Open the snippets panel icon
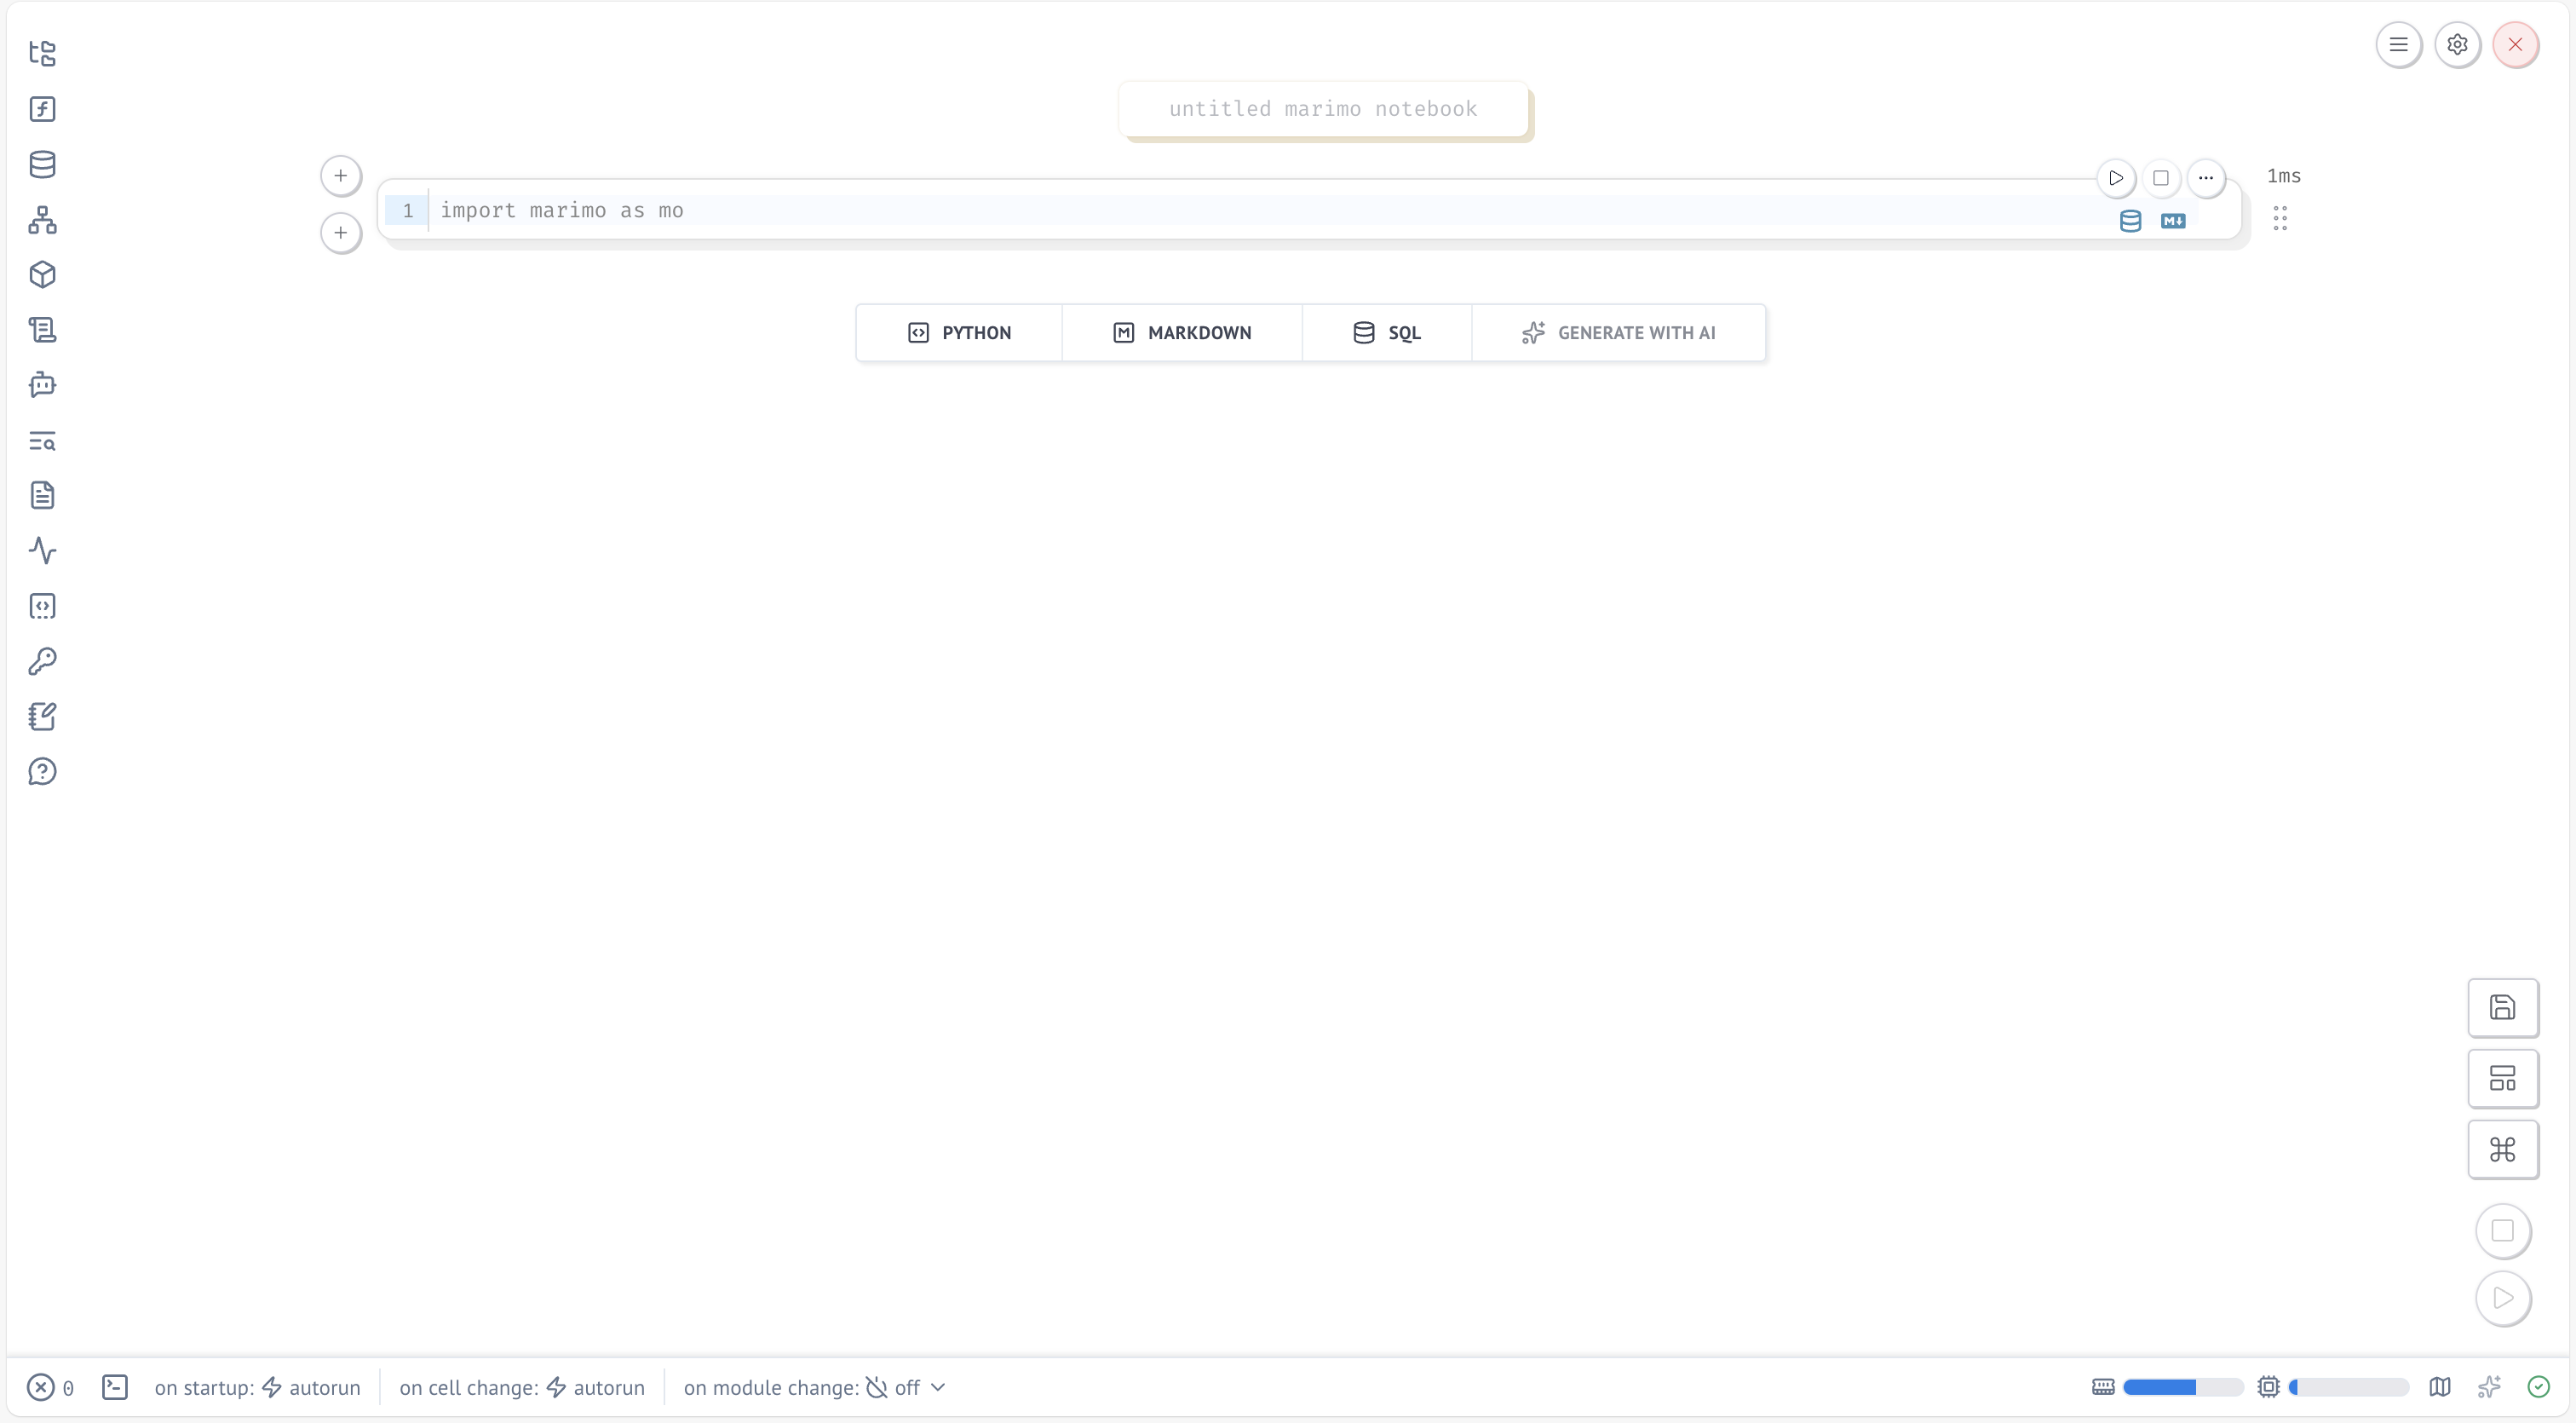Image resolution: width=2576 pixels, height=1423 pixels. [42, 606]
